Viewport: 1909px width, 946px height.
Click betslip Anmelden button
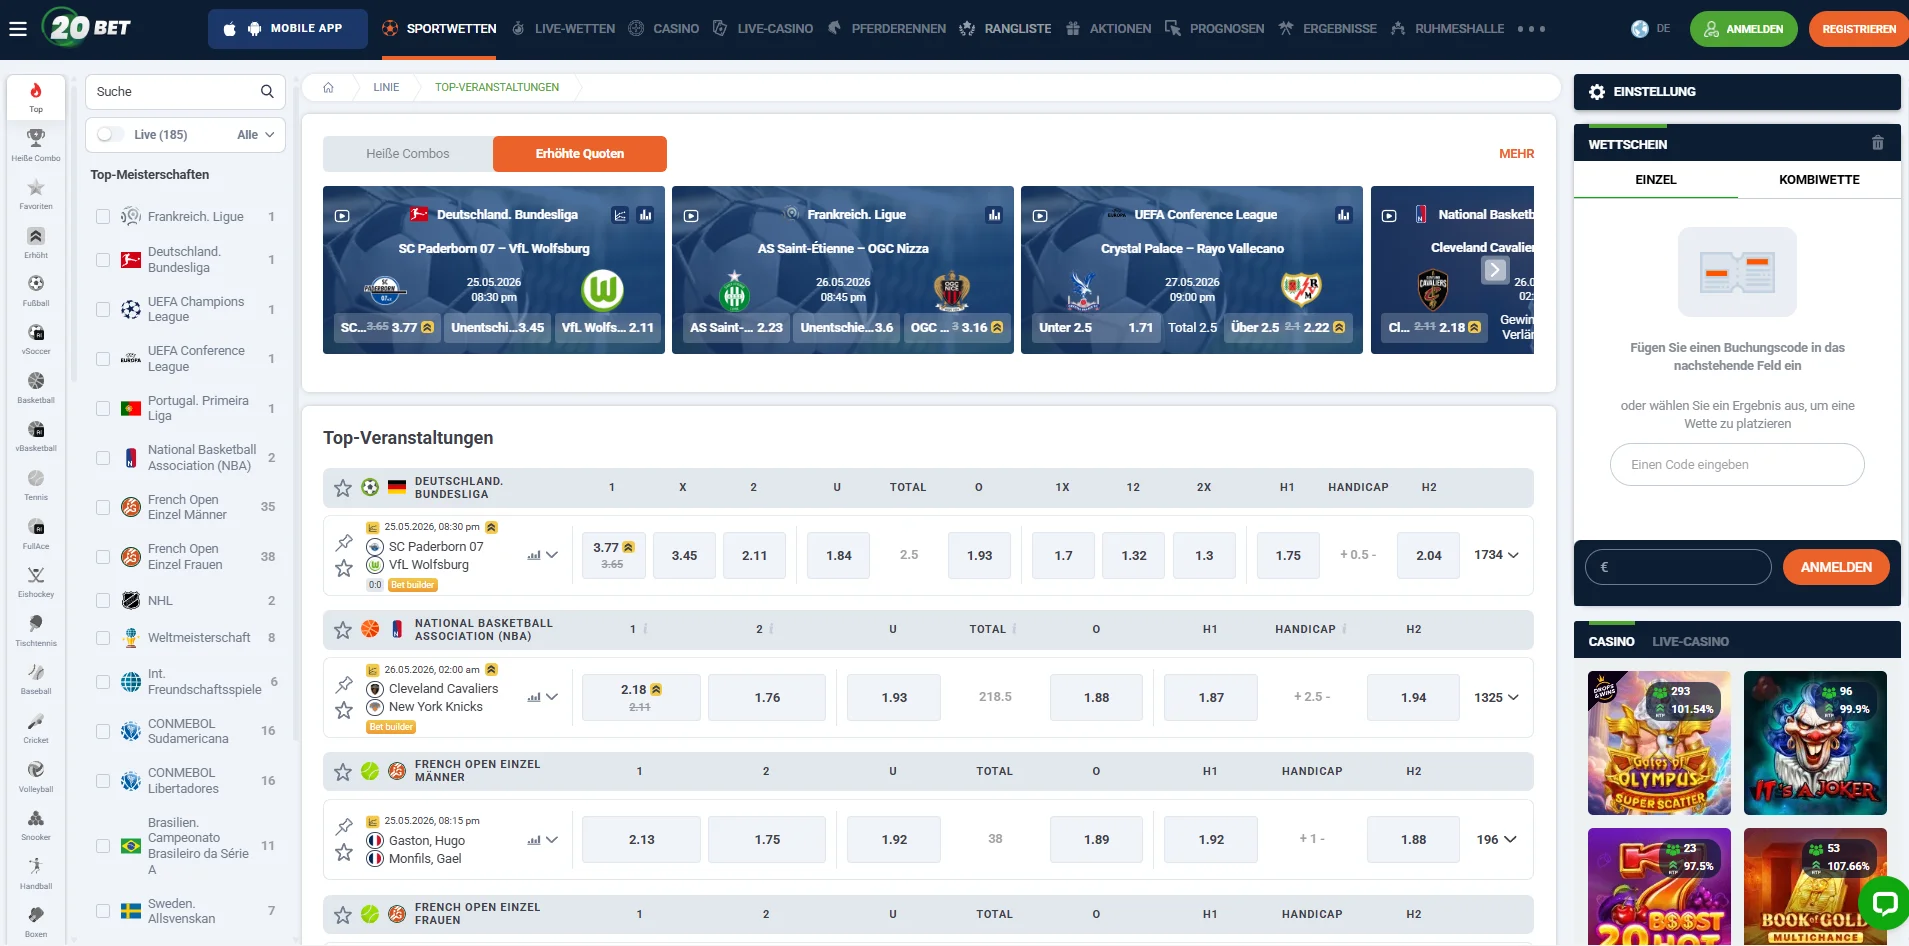pyautogui.click(x=1836, y=567)
